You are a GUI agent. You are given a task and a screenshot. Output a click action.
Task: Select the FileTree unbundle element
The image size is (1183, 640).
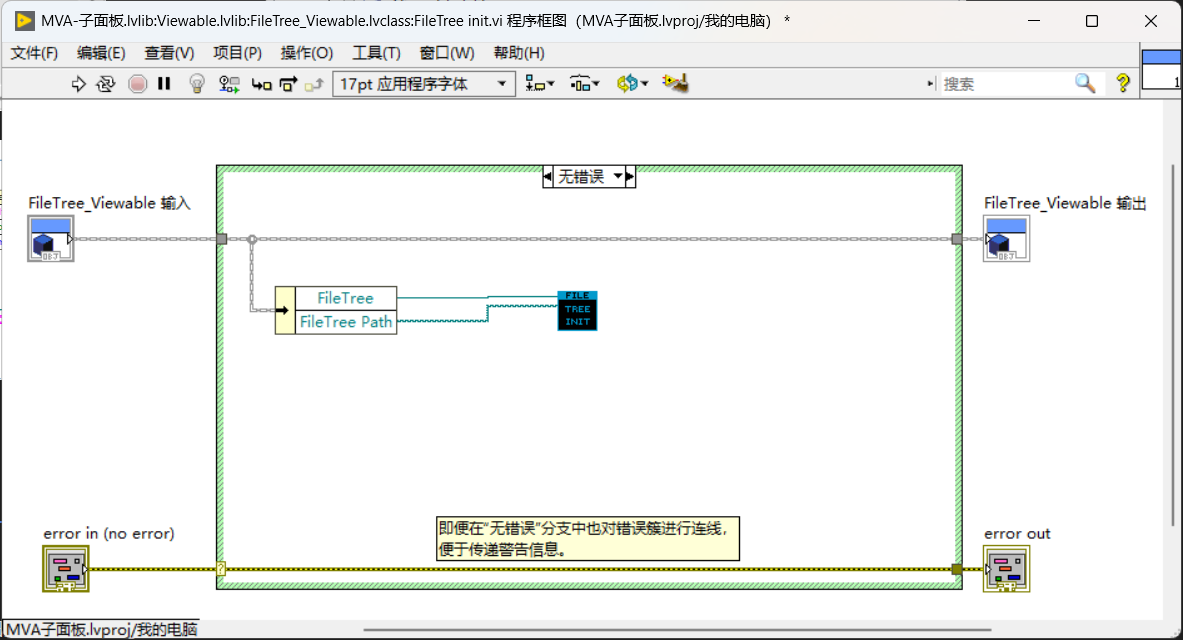click(x=346, y=298)
